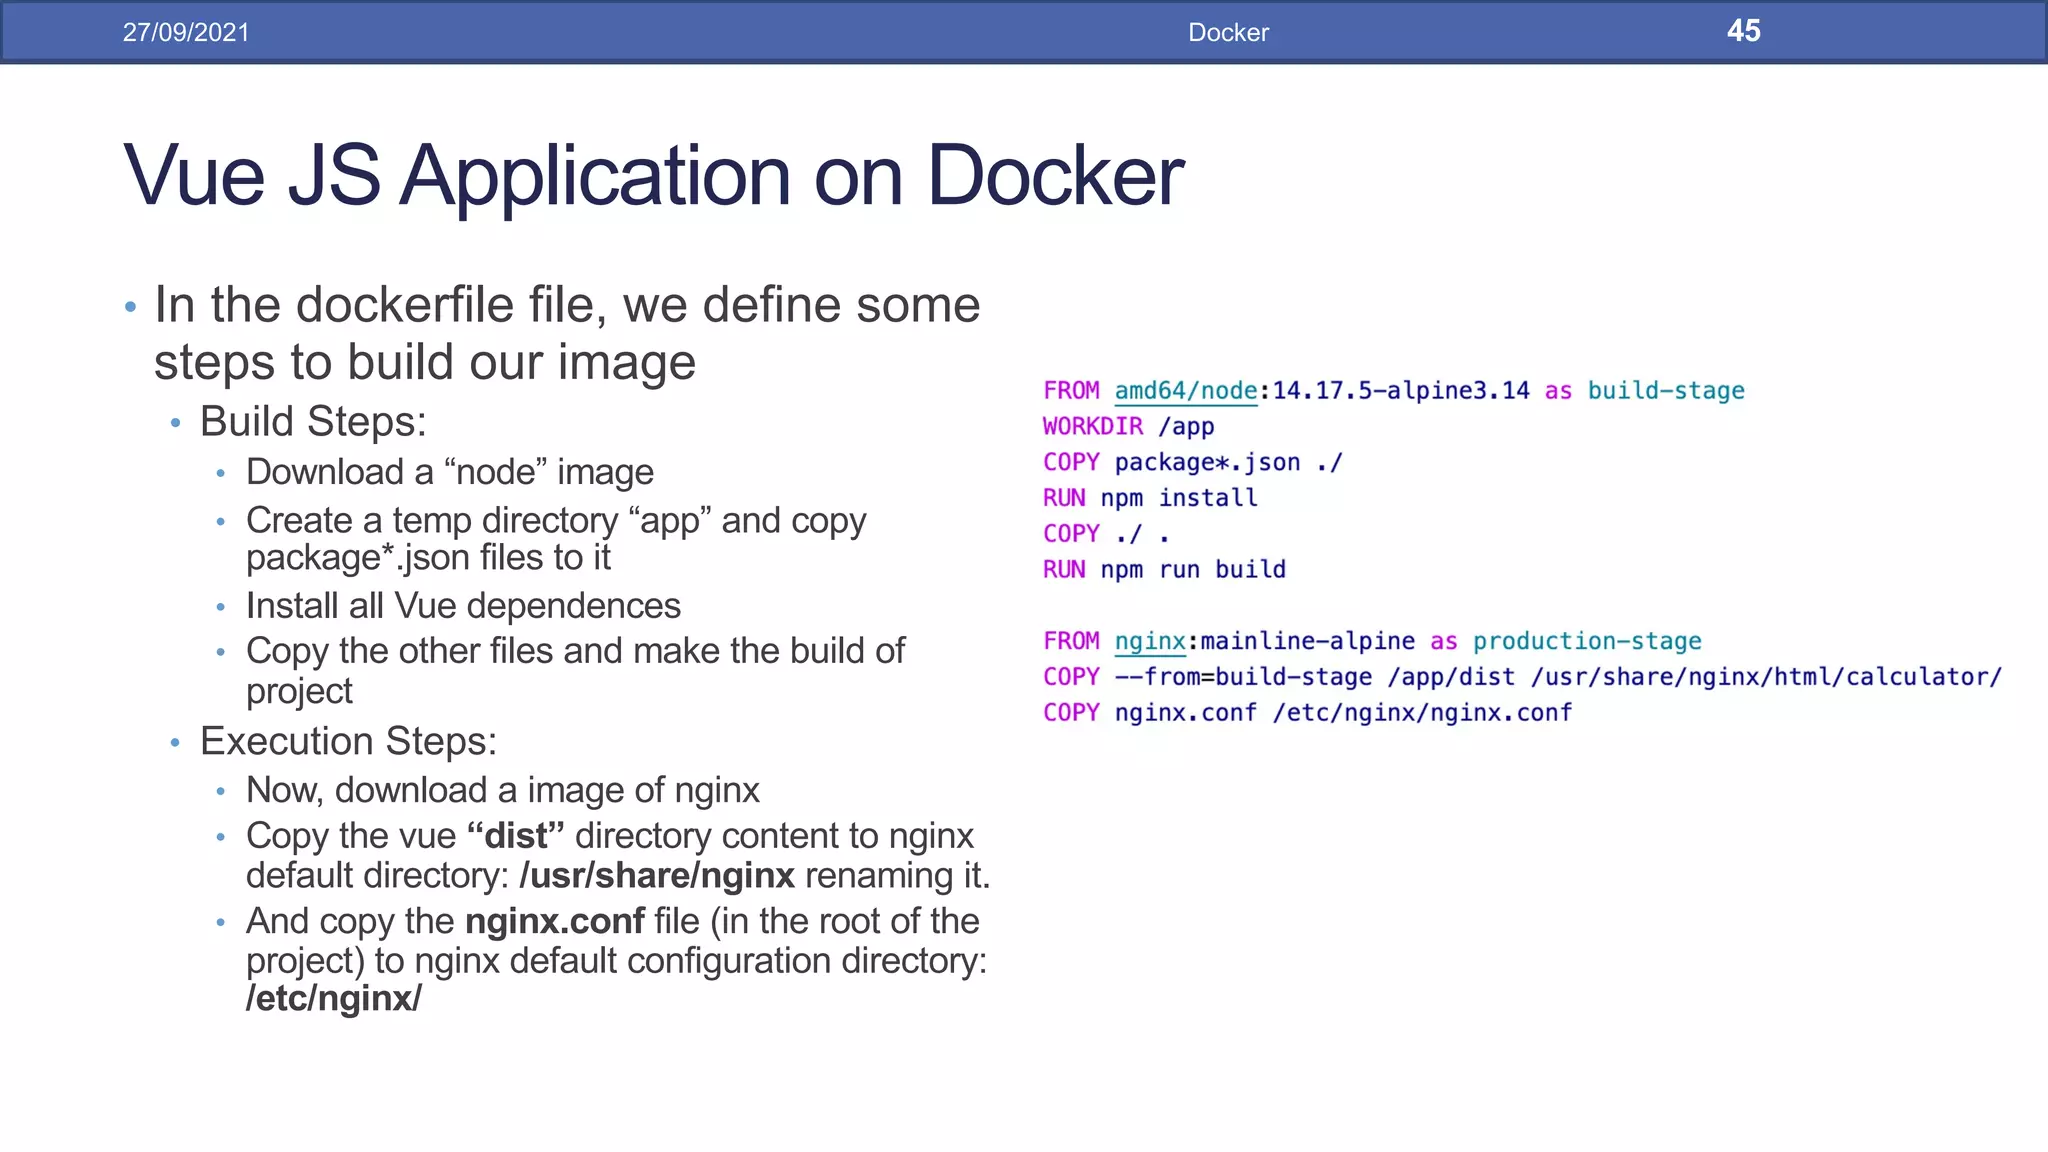The width and height of the screenshot is (2048, 1152).
Task: Click the RUN npm run build line
Action: coord(1164,570)
